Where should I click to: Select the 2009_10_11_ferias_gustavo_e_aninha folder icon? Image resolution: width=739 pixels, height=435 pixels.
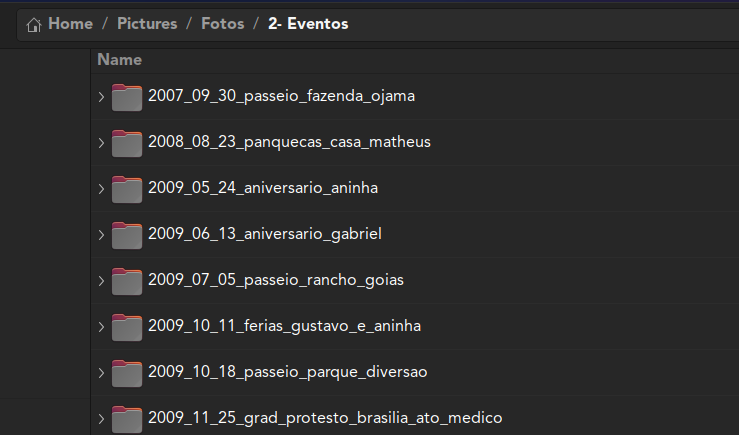[x=127, y=327]
